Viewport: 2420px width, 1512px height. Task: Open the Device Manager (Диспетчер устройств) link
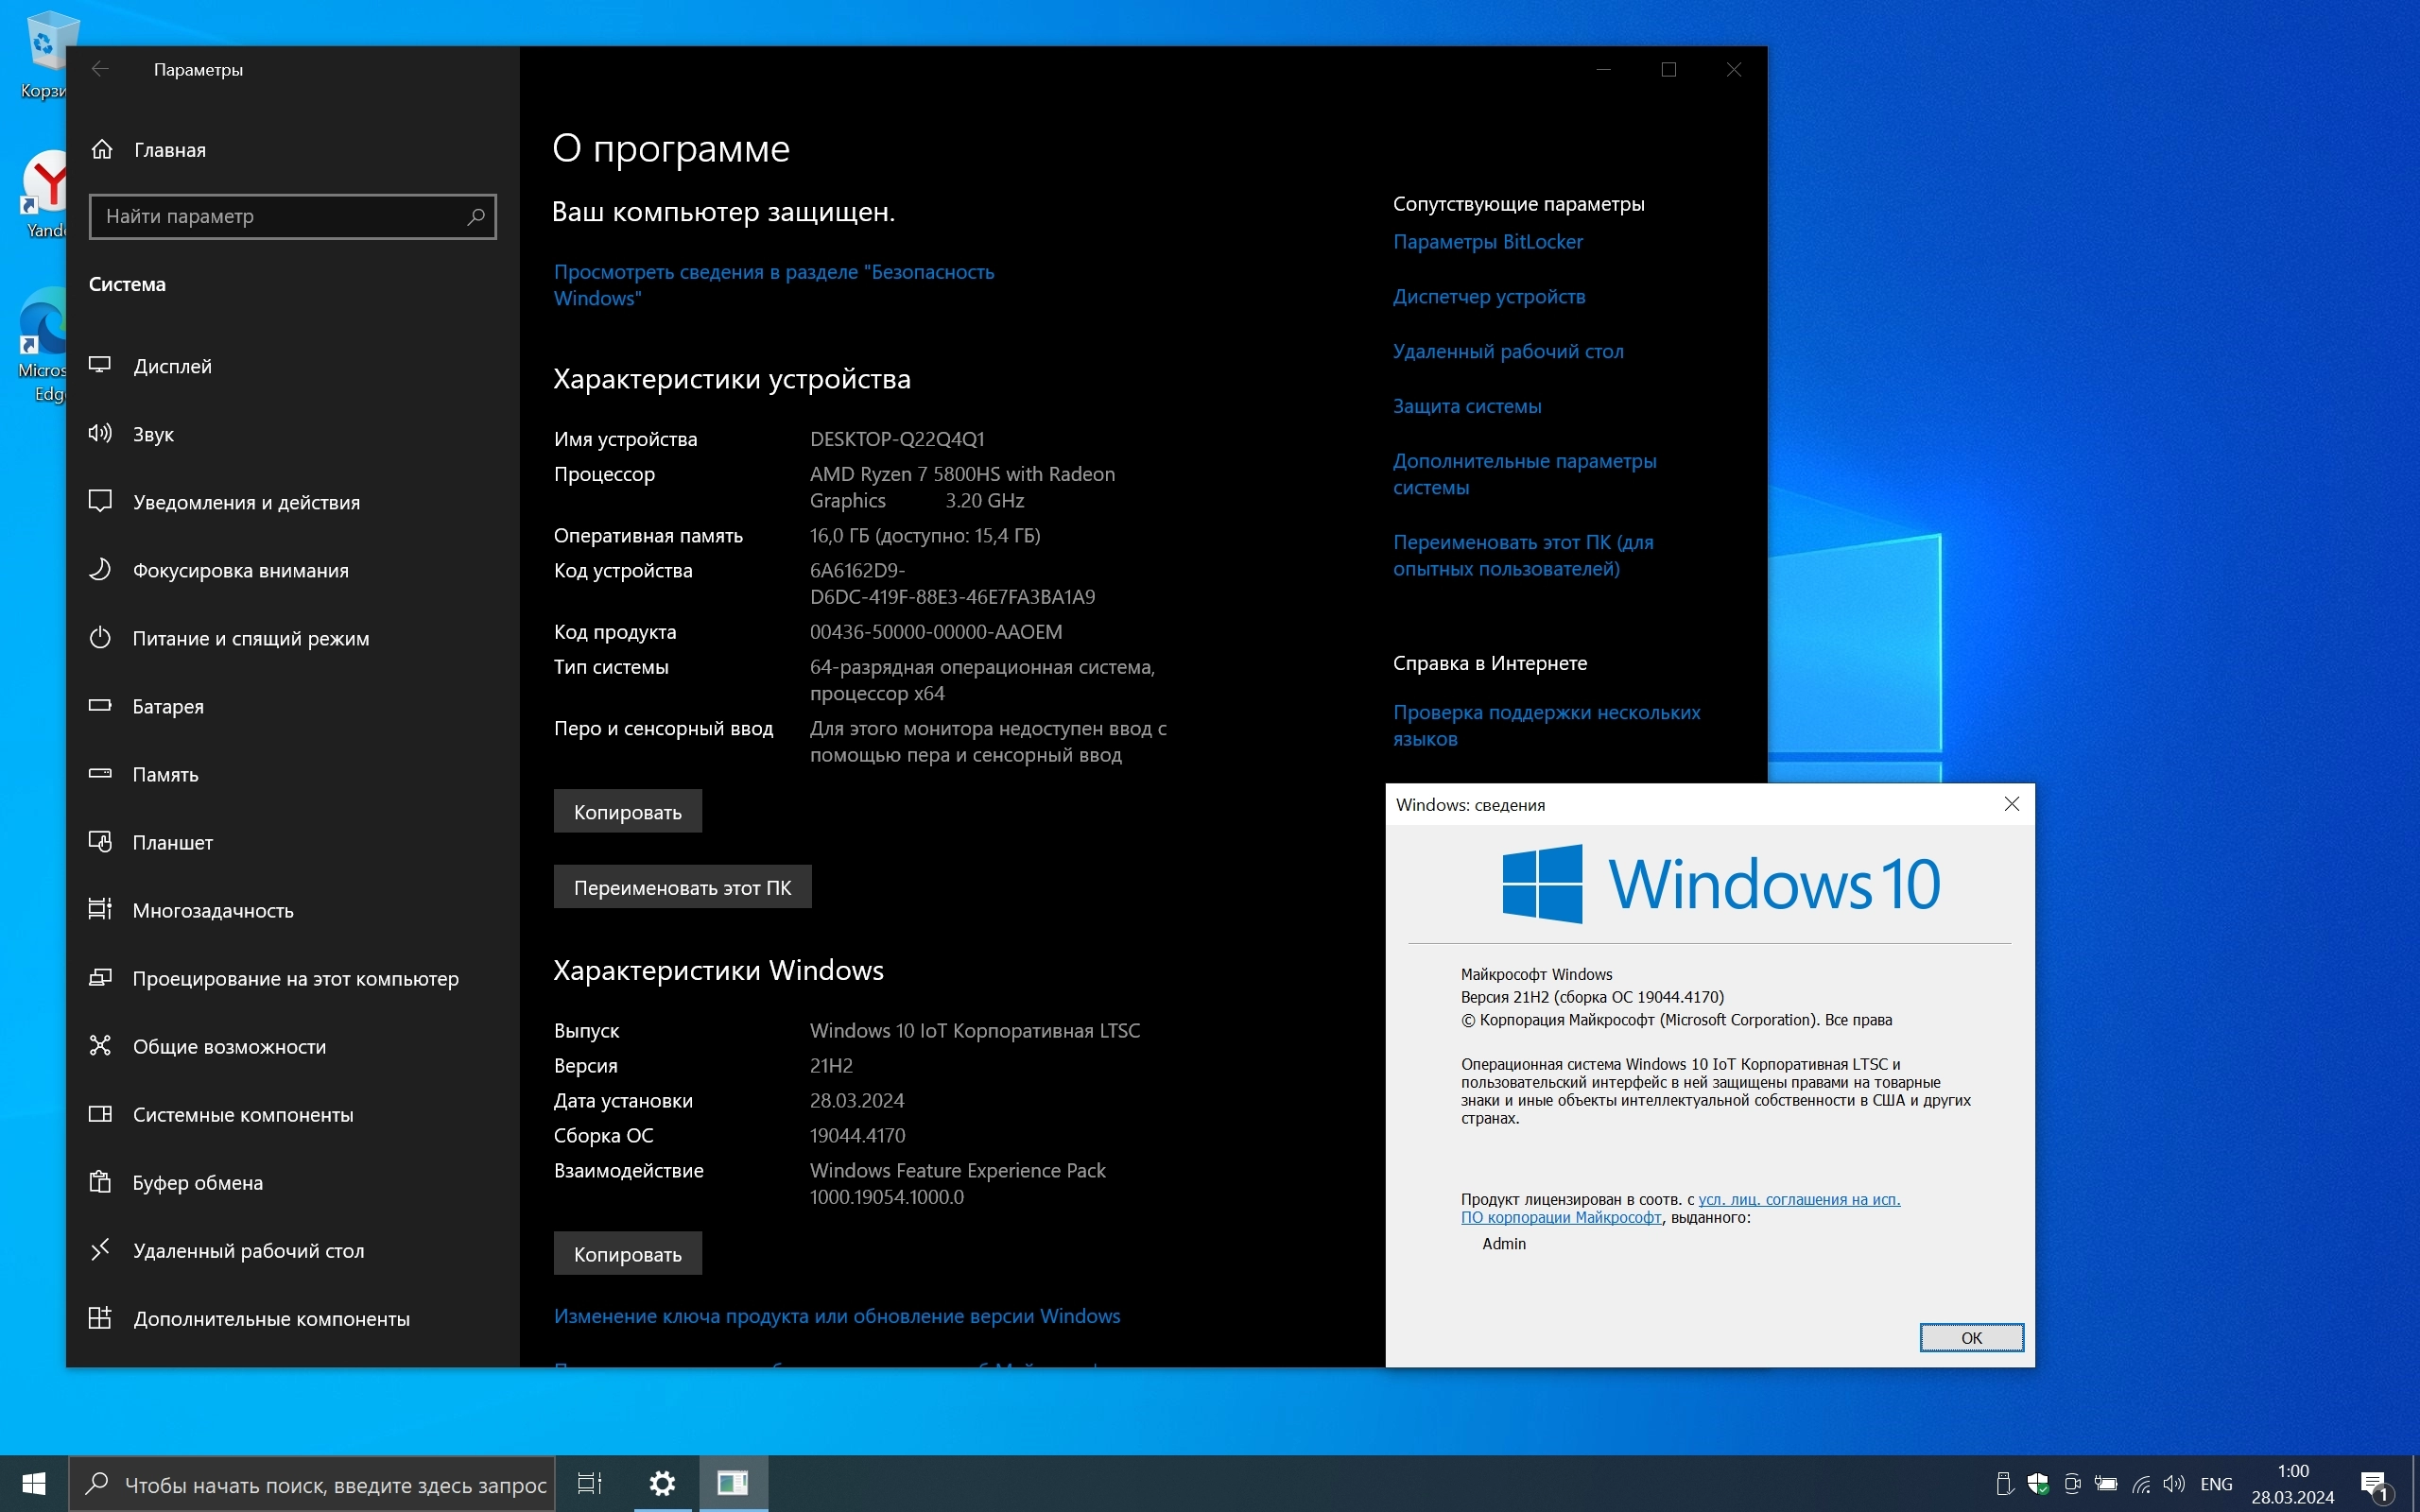point(1488,297)
